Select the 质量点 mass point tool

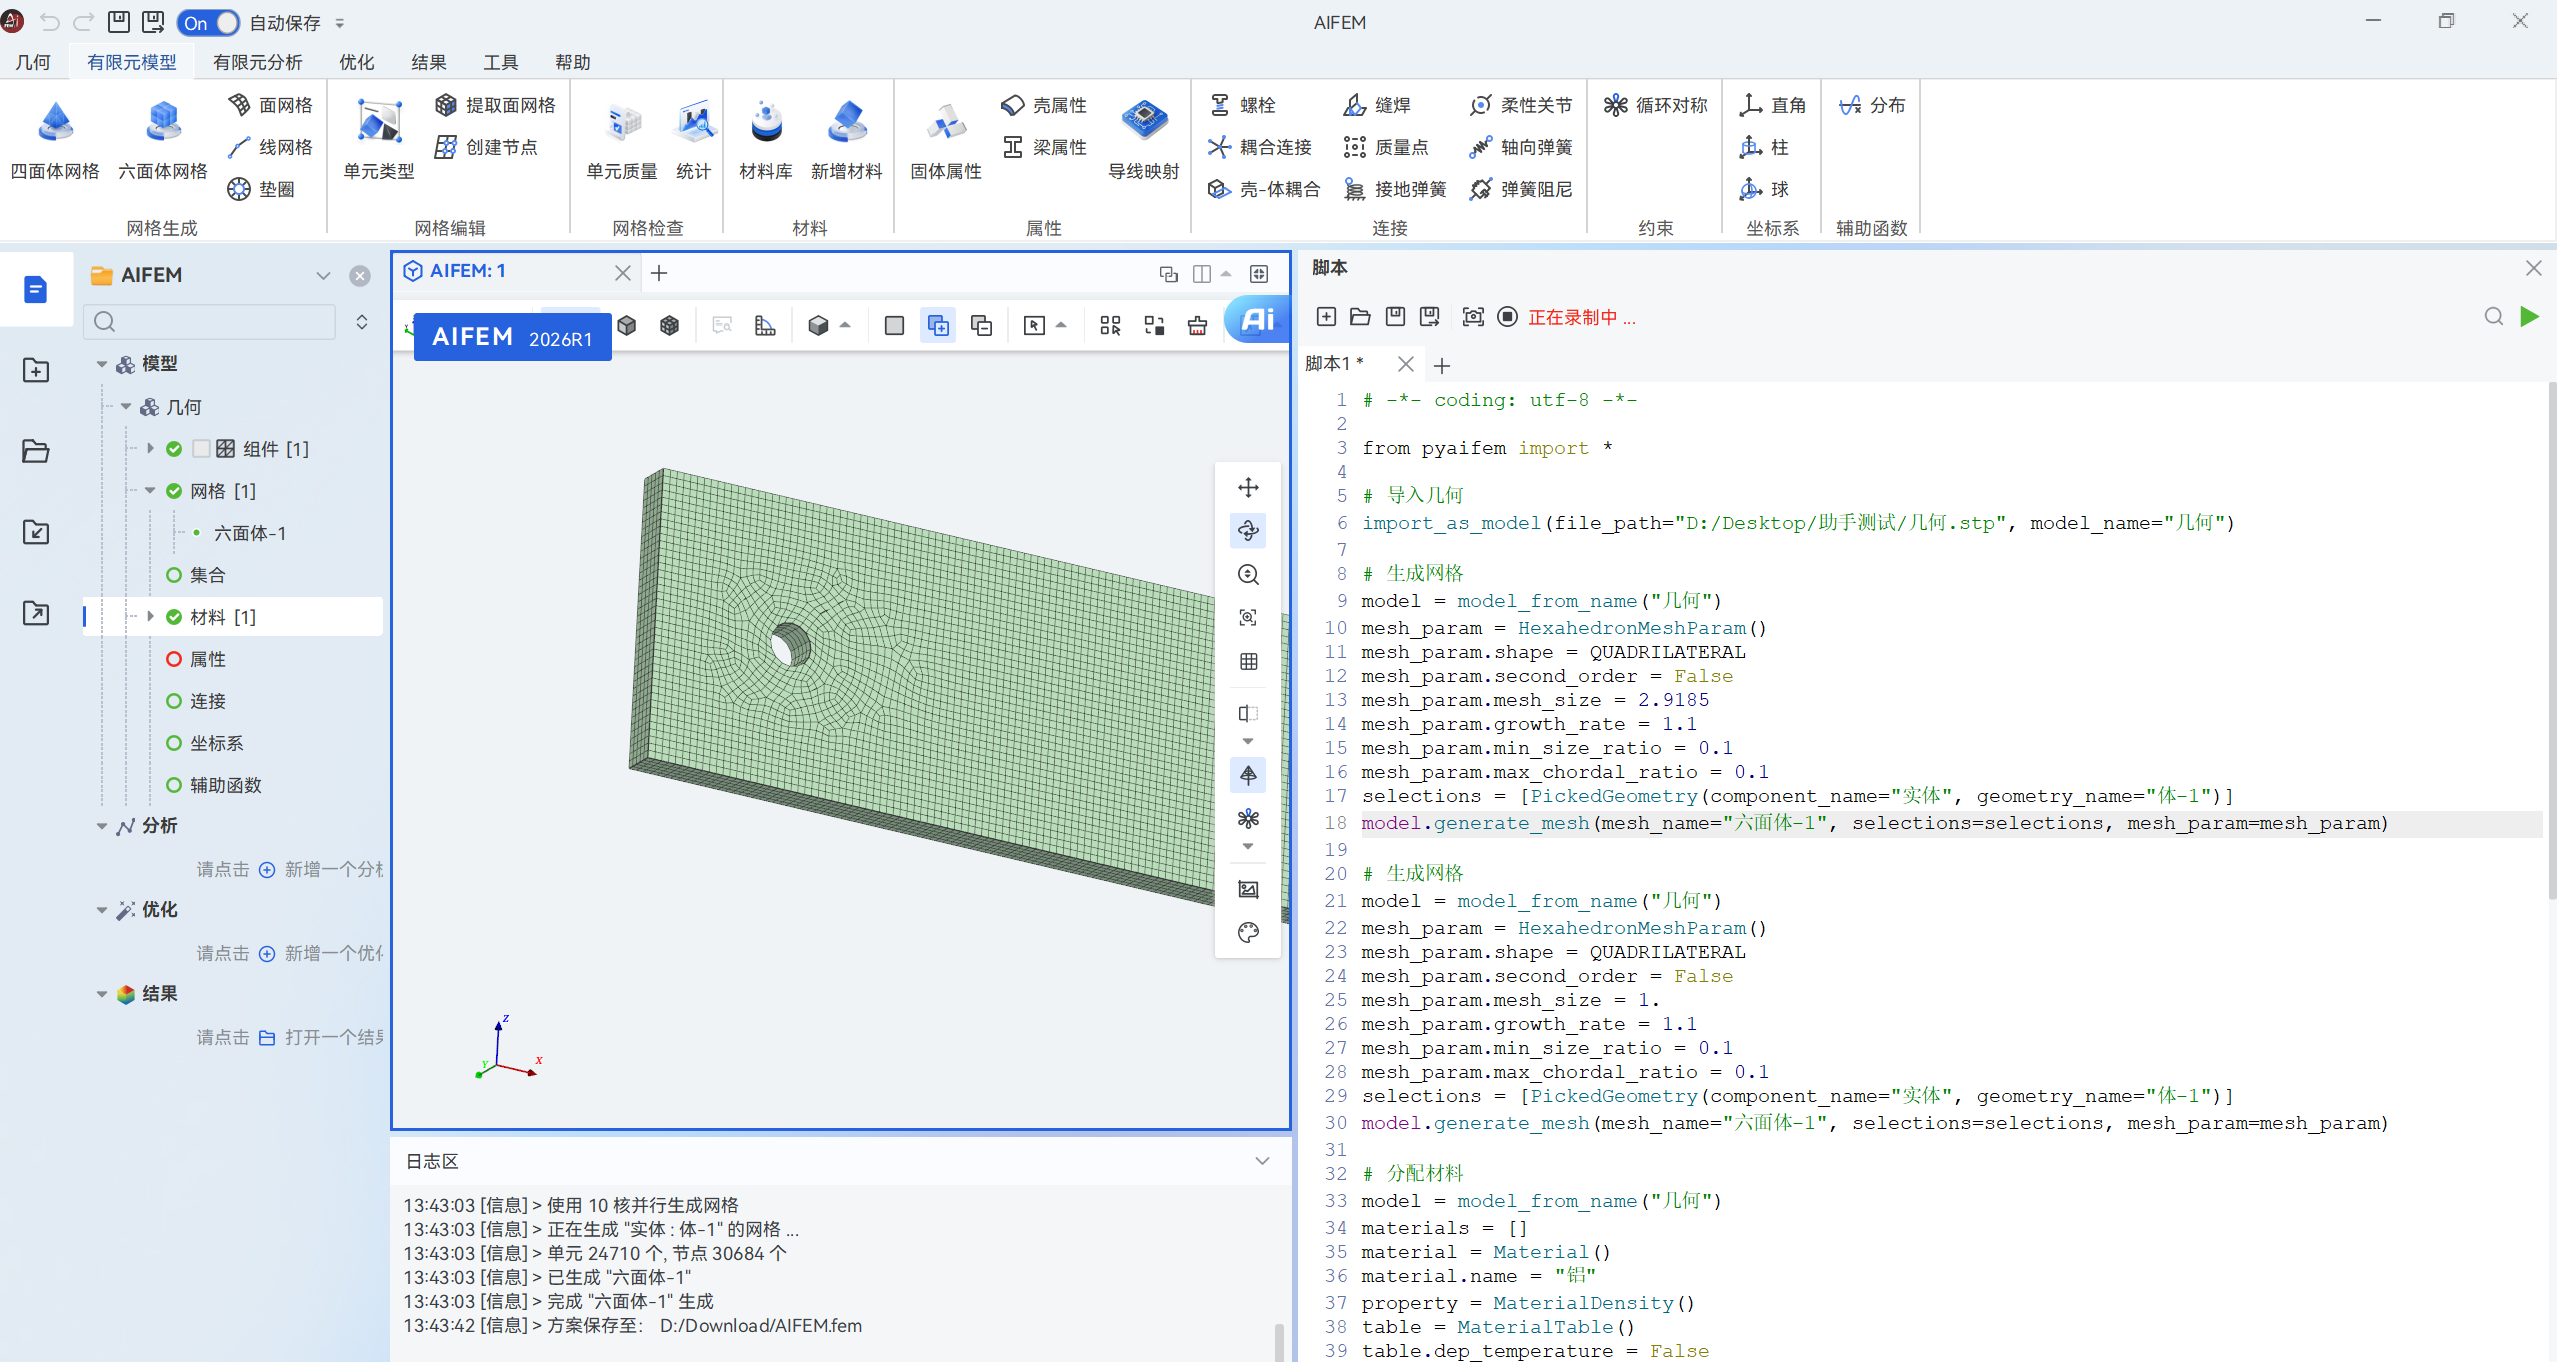coord(1386,147)
